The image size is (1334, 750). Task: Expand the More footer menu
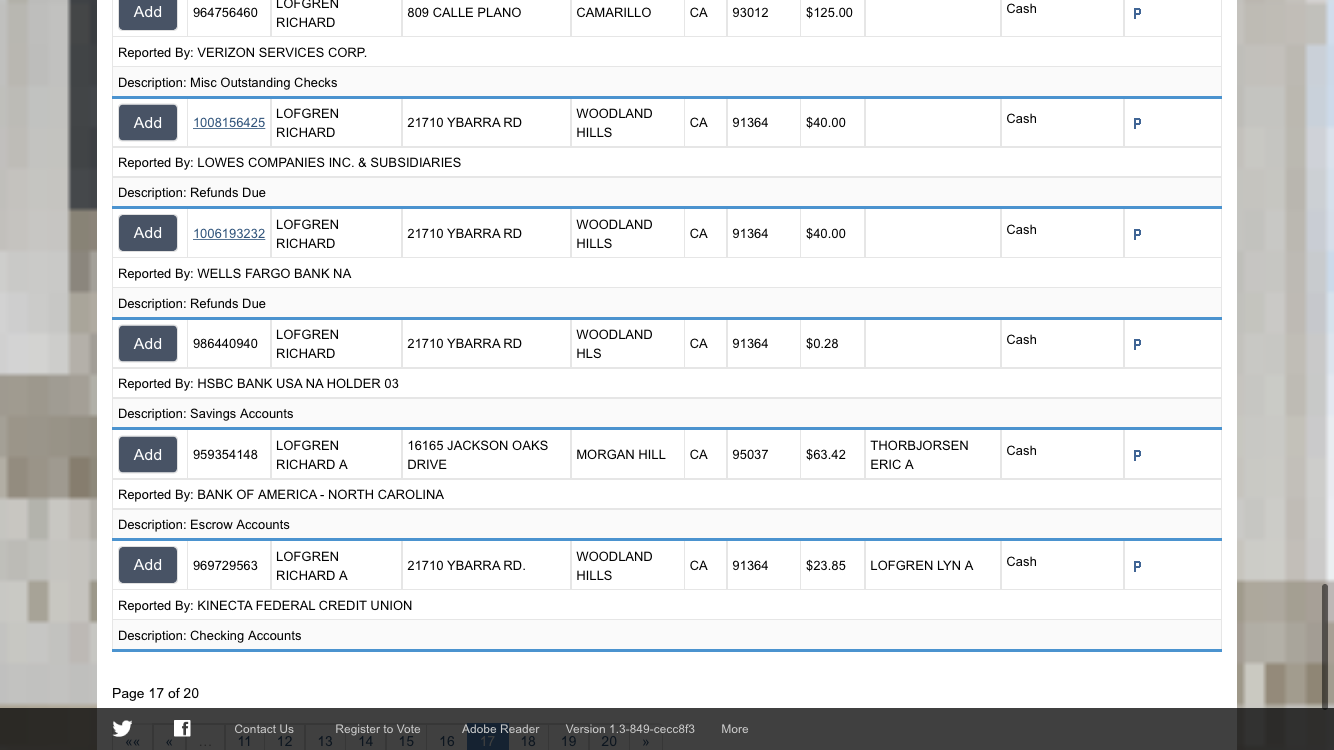click(x=735, y=729)
